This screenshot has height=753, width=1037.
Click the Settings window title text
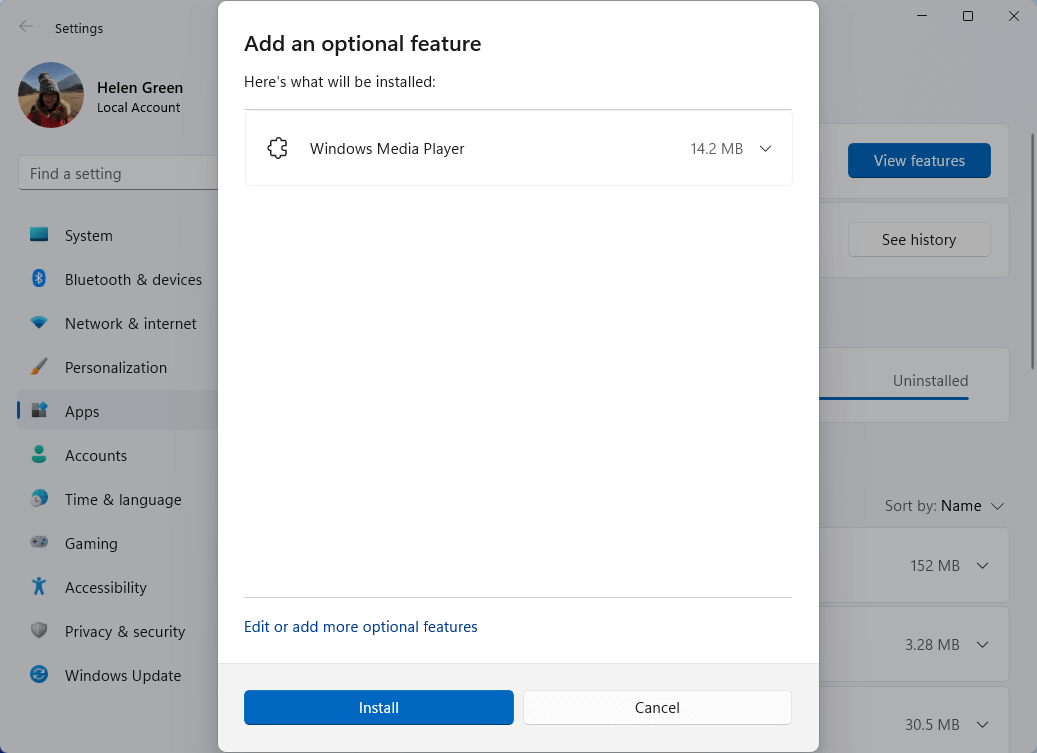point(79,28)
